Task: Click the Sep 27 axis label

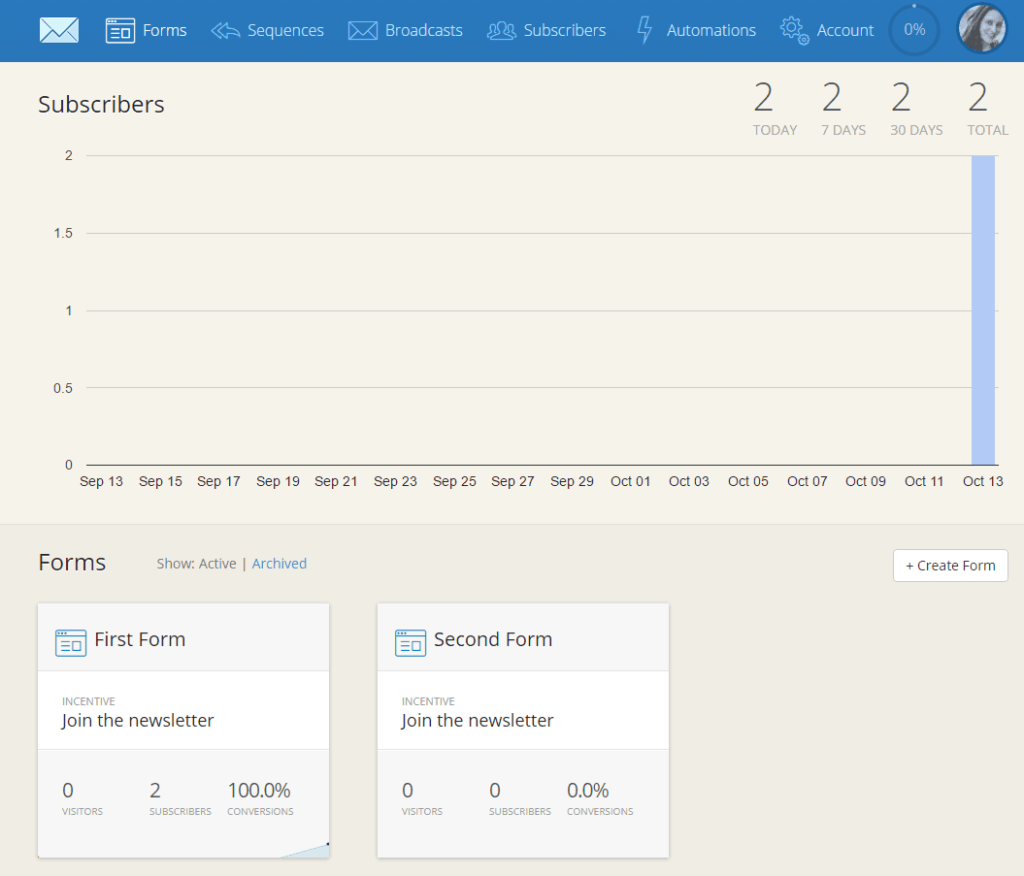Action: 513,481
